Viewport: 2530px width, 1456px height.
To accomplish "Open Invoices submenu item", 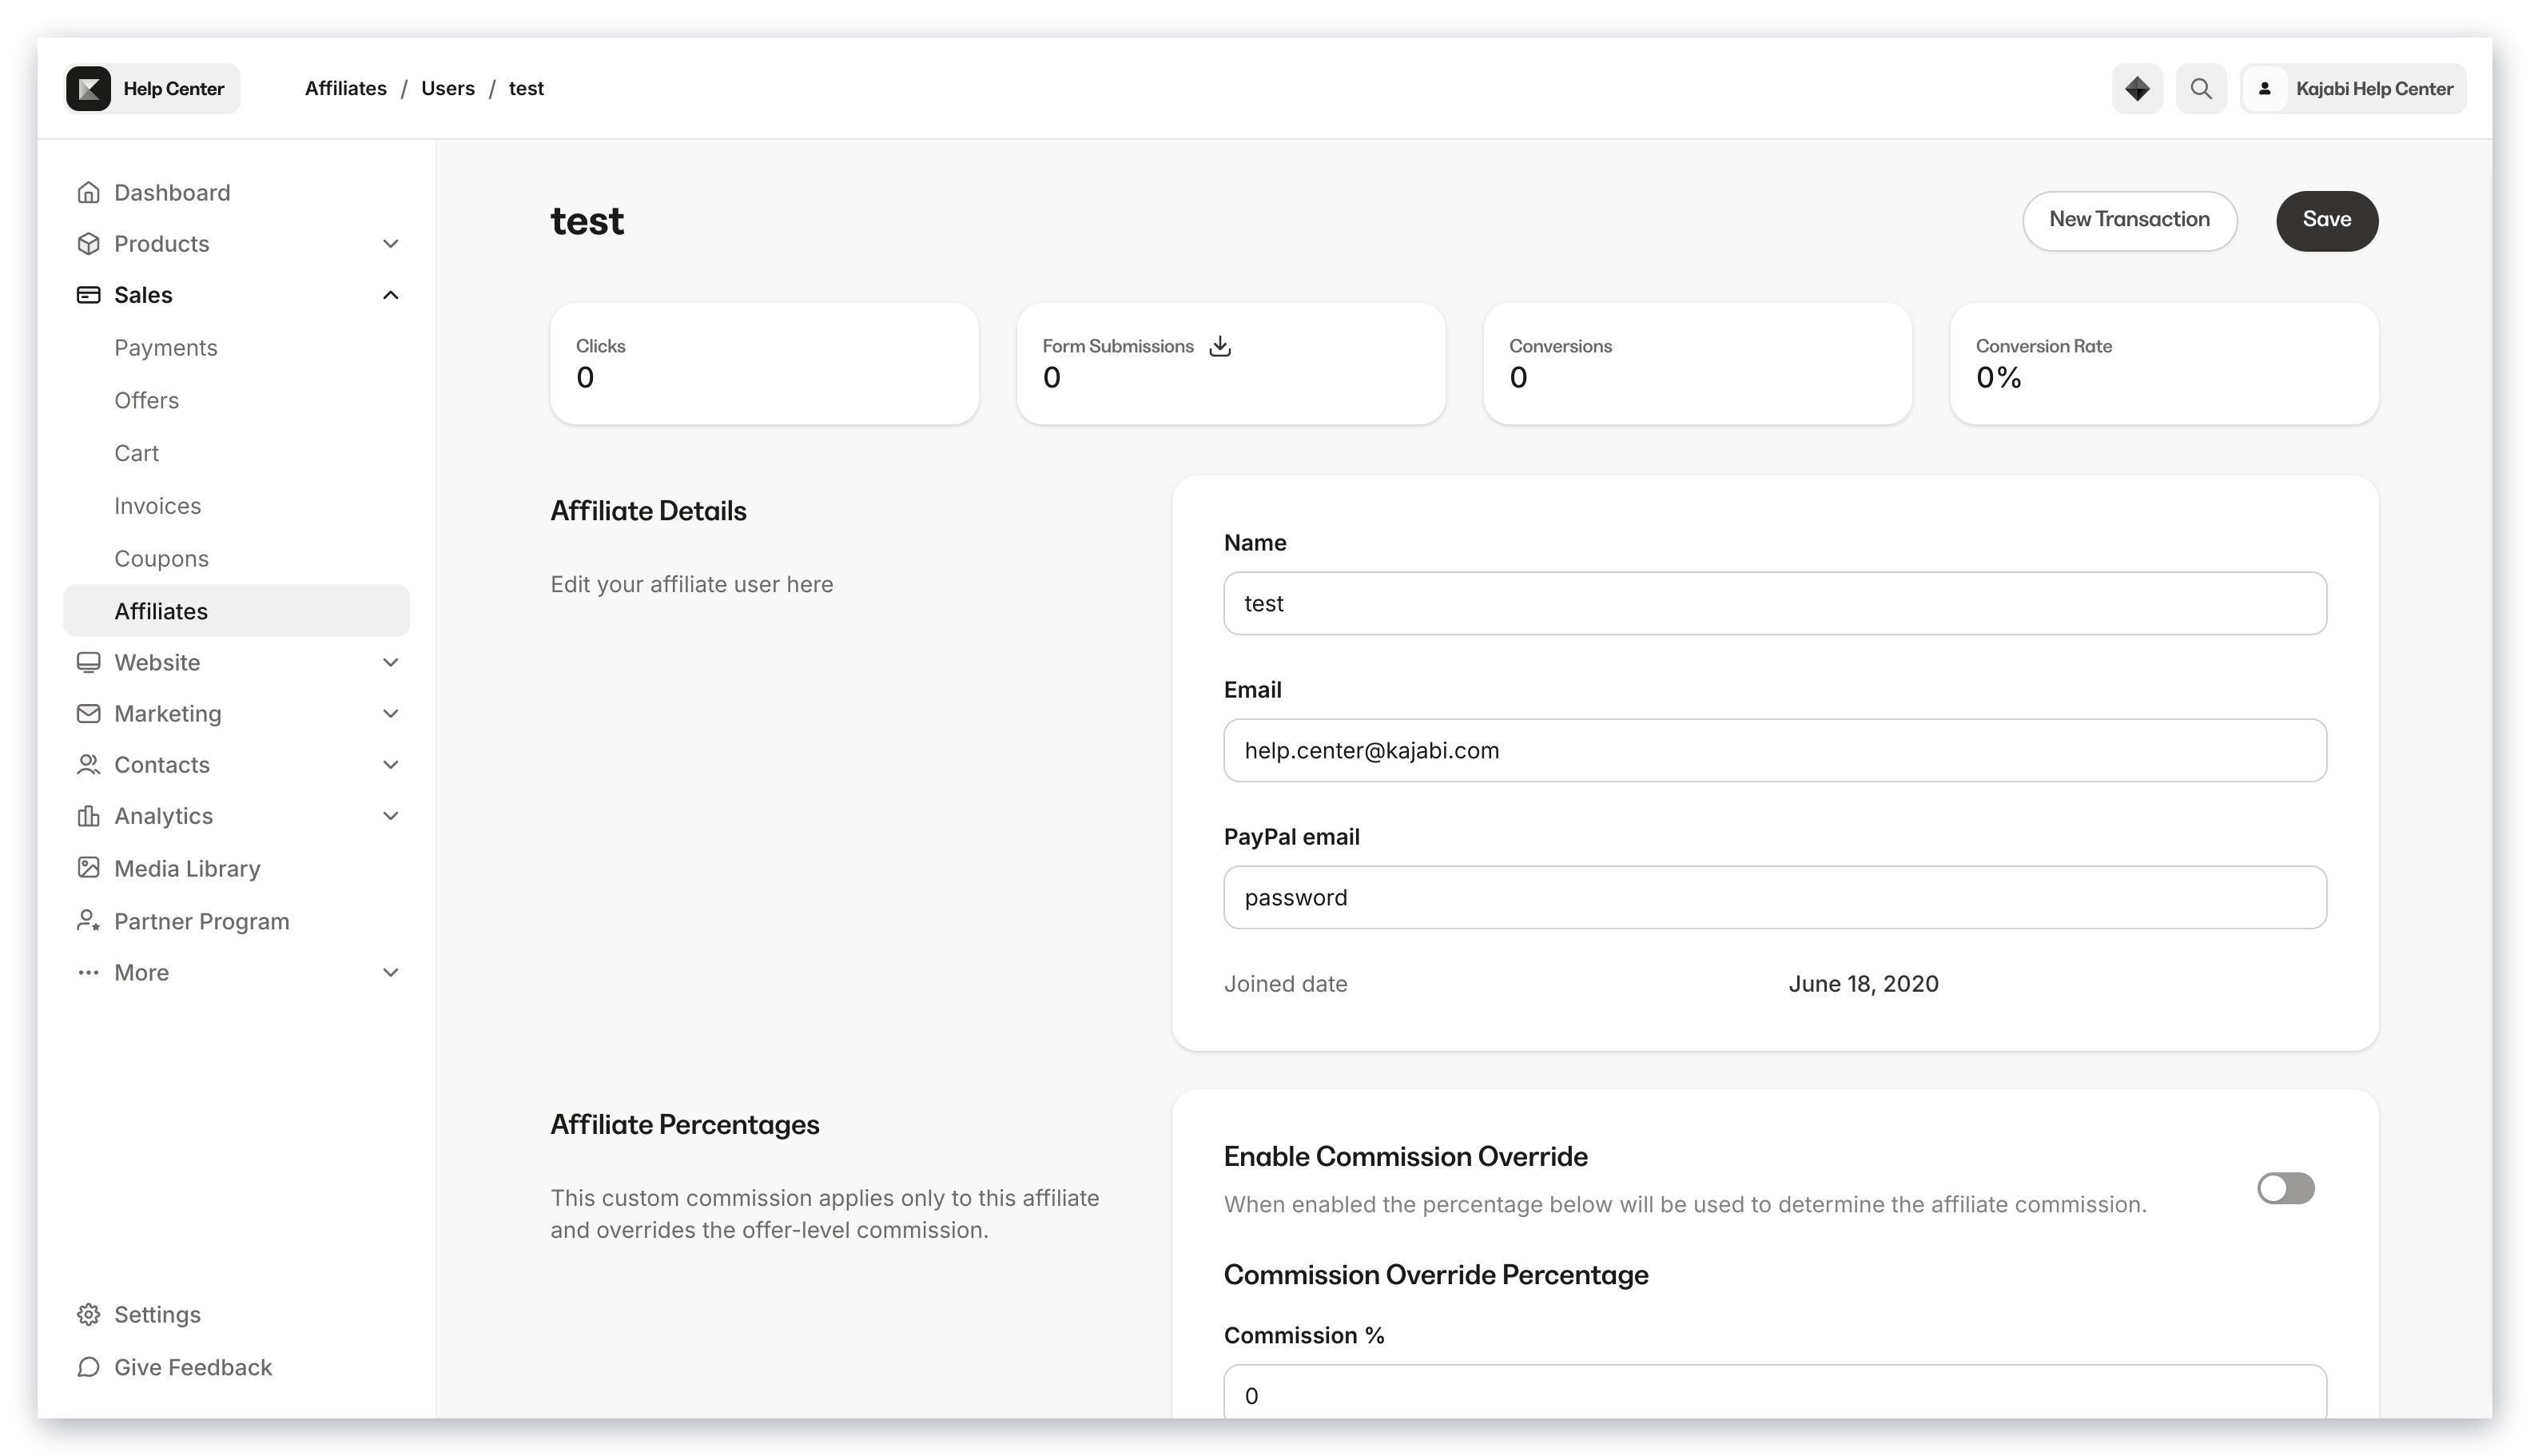I will tap(157, 506).
